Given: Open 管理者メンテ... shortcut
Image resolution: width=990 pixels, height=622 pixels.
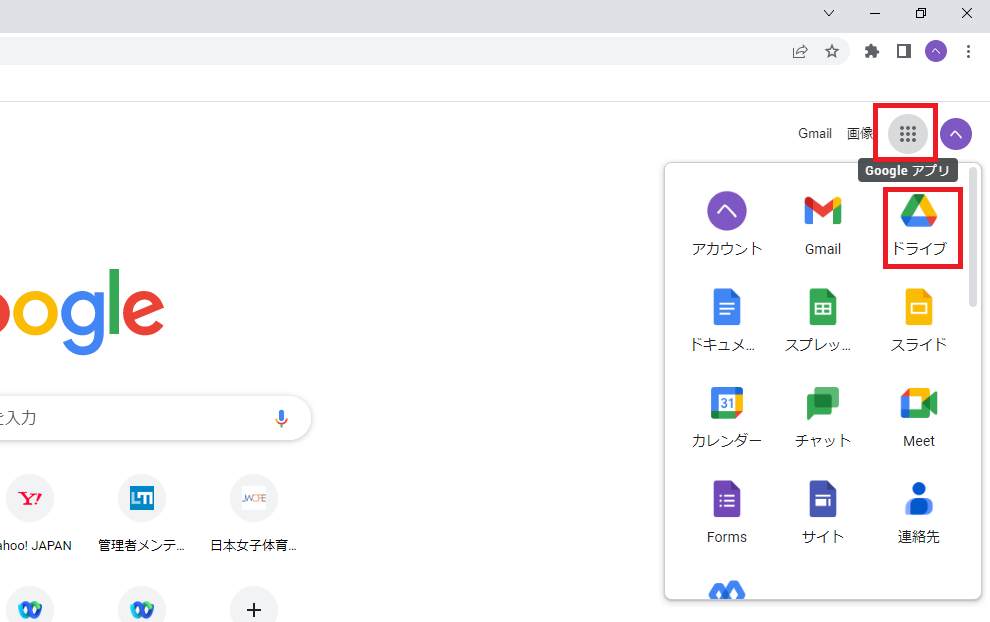Looking at the screenshot, I should (141, 514).
